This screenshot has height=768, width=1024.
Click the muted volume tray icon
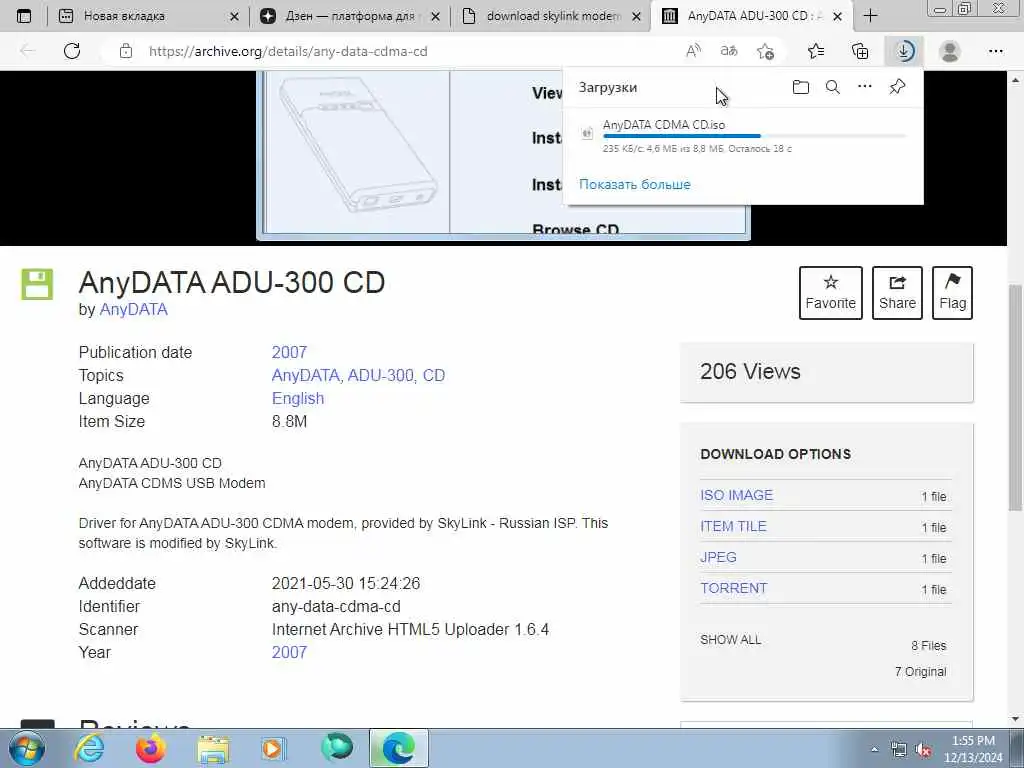click(923, 750)
